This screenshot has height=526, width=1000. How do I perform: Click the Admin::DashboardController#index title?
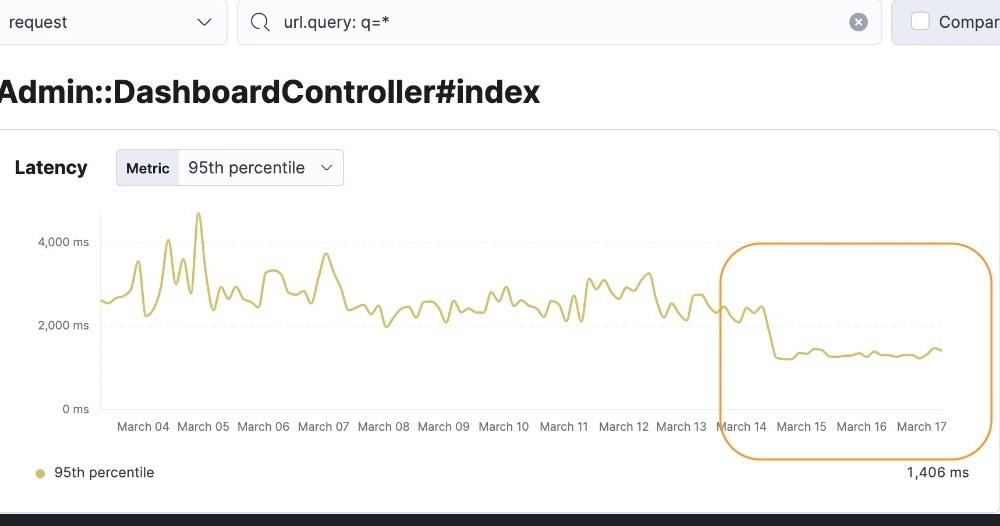[270, 92]
